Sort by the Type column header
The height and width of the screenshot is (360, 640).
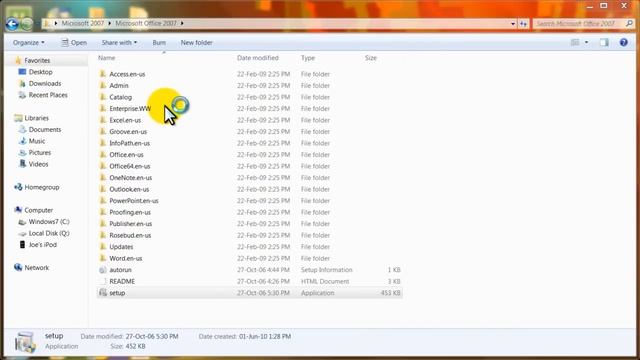[x=308, y=58]
